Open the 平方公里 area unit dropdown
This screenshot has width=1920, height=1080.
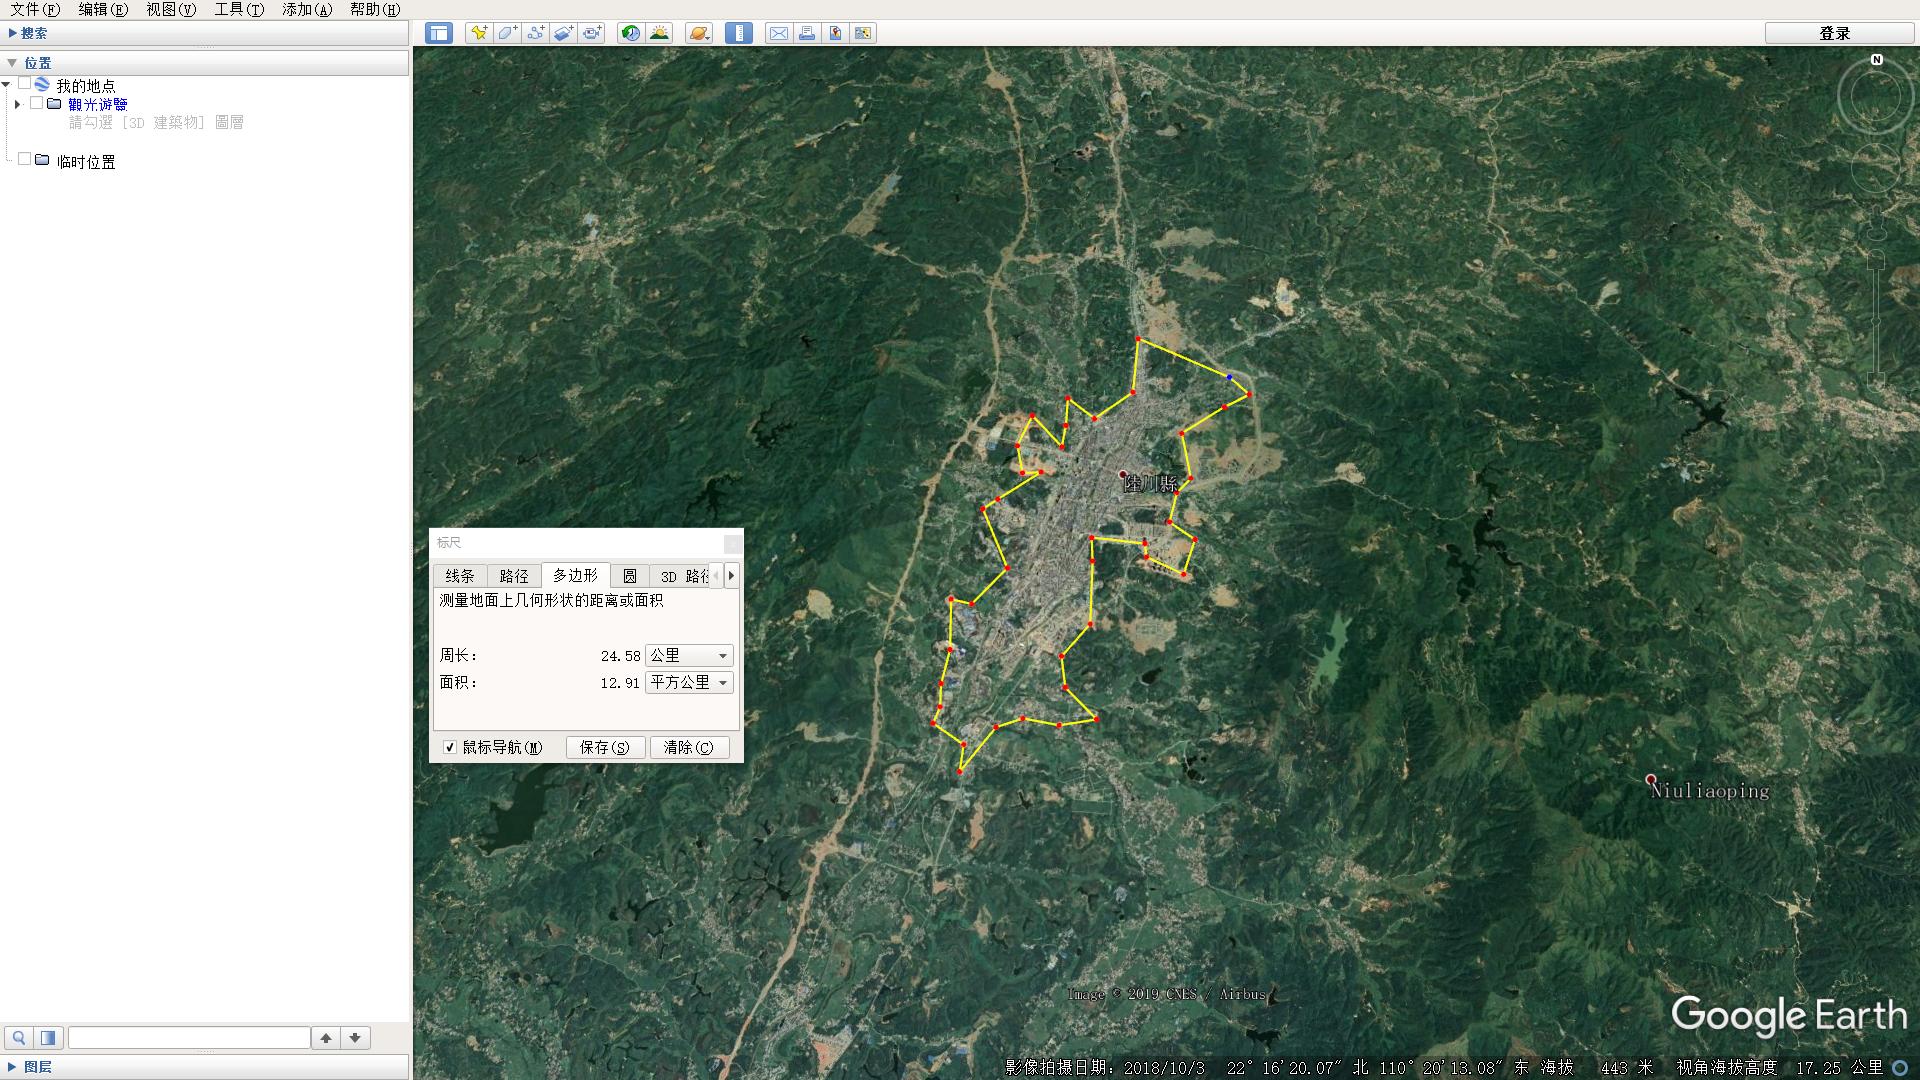pyautogui.click(x=723, y=682)
